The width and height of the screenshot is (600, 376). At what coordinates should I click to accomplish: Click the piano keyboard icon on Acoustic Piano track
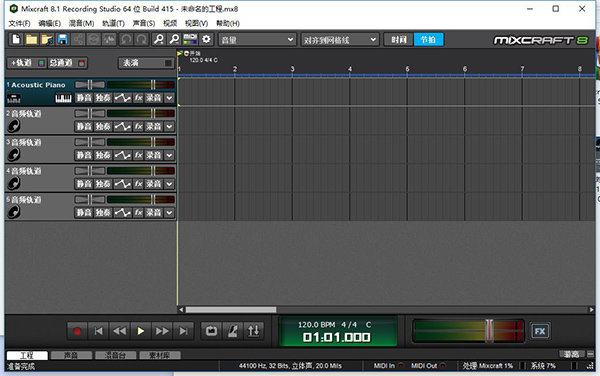[x=64, y=98]
